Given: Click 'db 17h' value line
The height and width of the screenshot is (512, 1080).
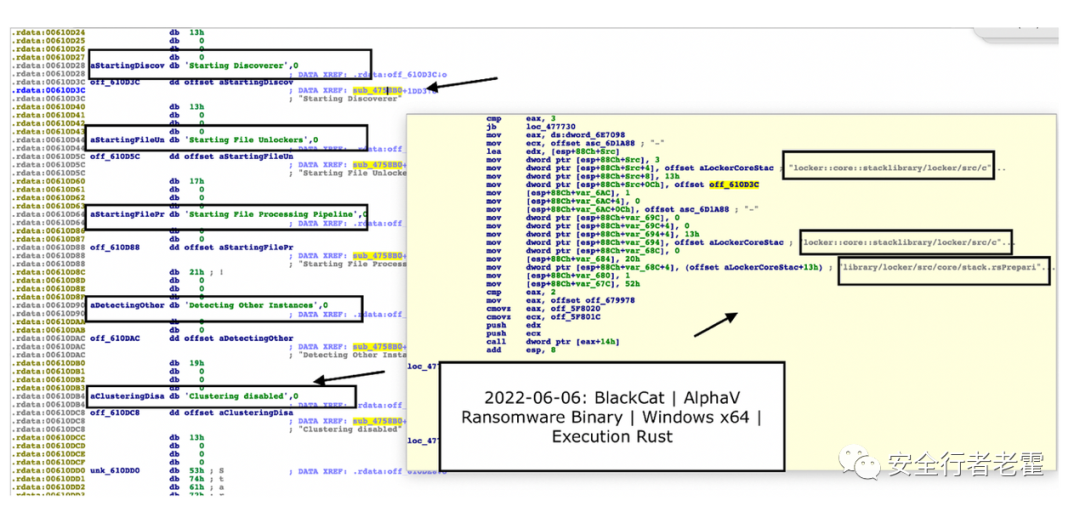Looking at the screenshot, I should point(187,181).
